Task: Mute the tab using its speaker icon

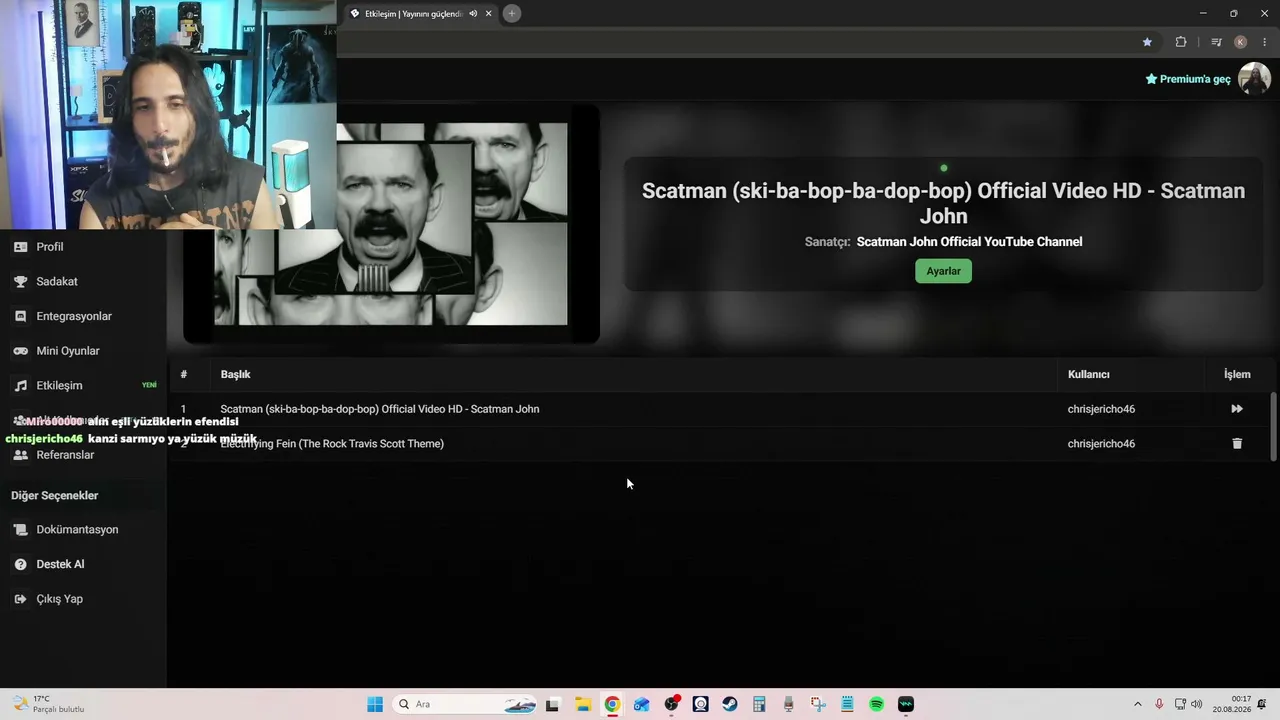Action: 473,14
